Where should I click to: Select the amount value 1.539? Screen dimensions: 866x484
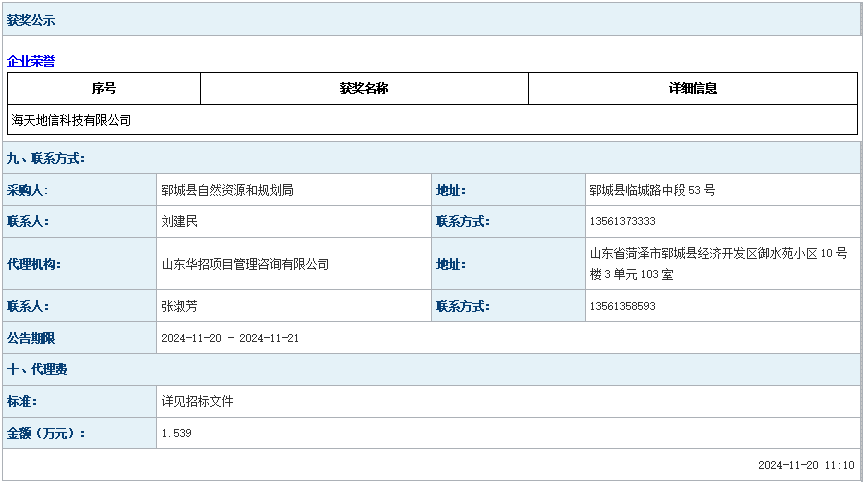tap(176, 433)
